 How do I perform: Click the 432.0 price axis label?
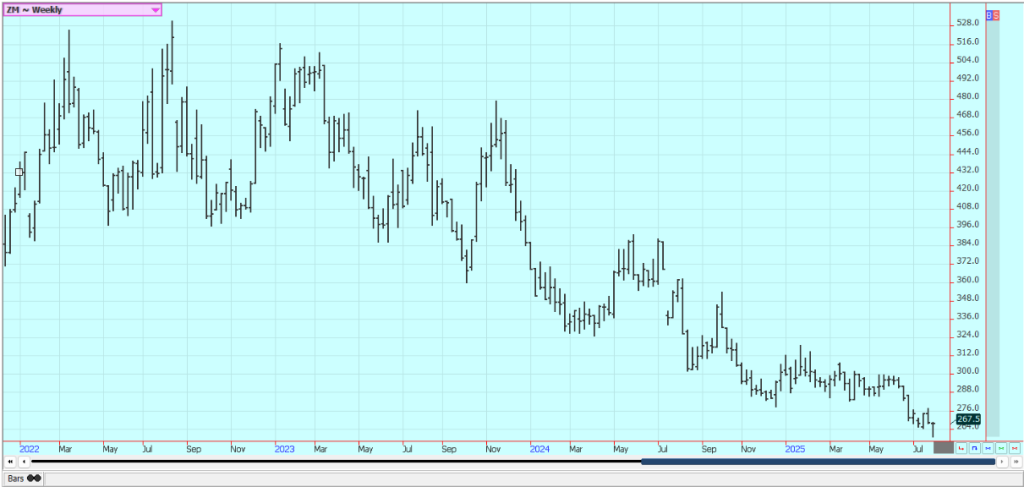click(x=968, y=170)
